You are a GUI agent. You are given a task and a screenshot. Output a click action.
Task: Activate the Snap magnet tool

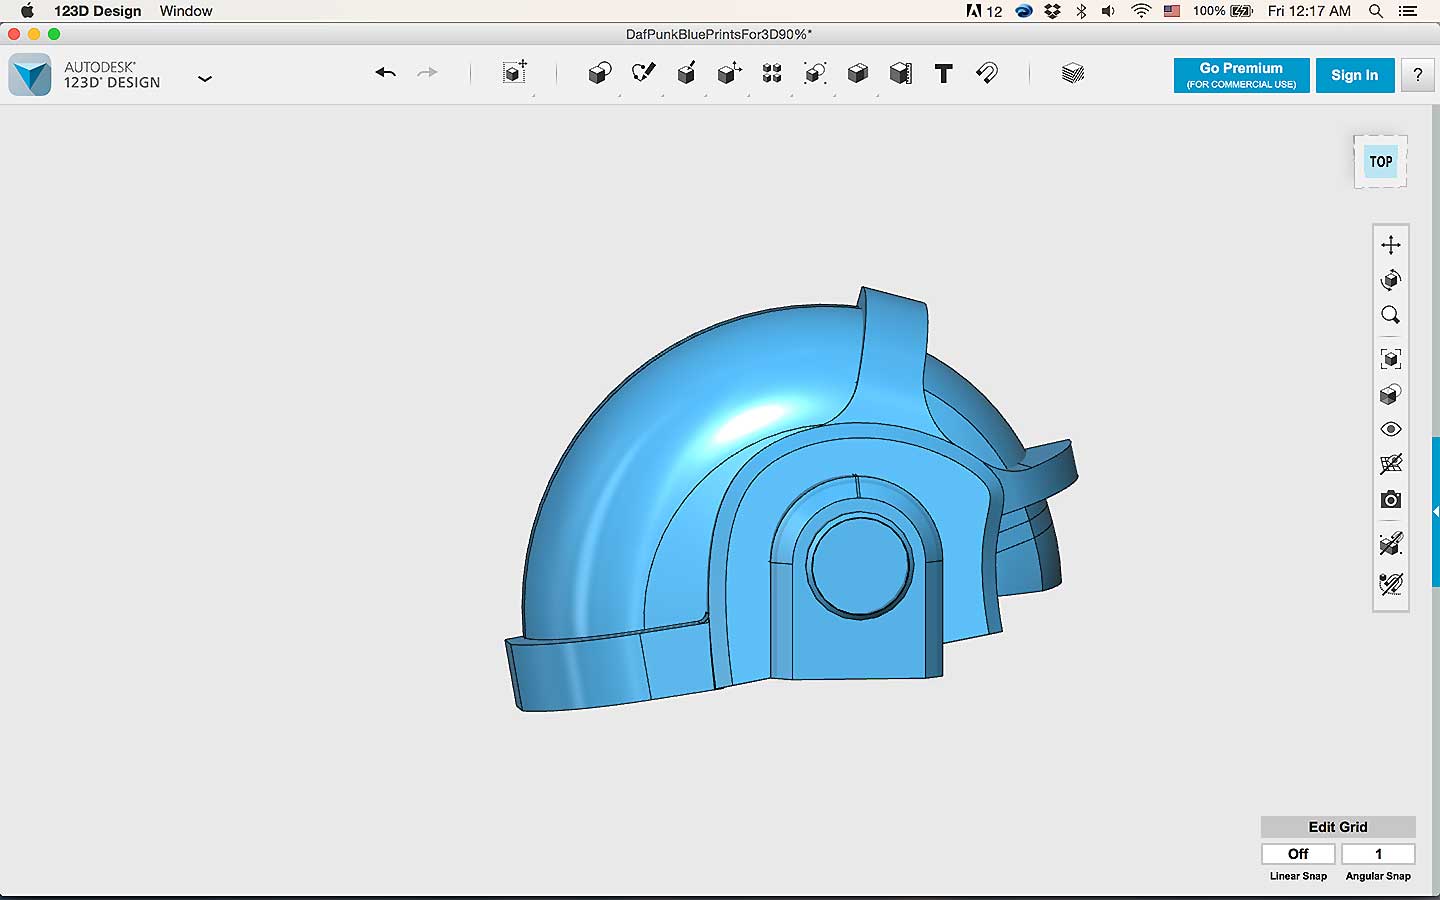(987, 73)
